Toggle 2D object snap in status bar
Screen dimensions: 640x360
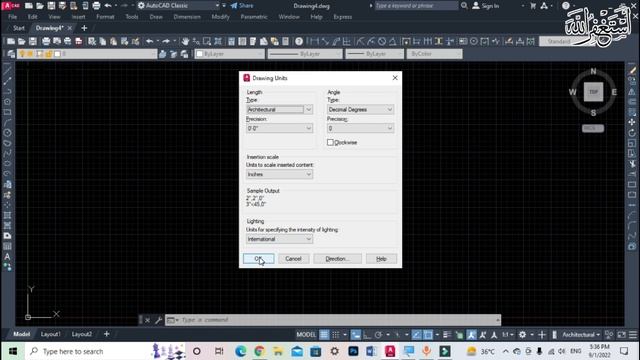tap(428, 335)
